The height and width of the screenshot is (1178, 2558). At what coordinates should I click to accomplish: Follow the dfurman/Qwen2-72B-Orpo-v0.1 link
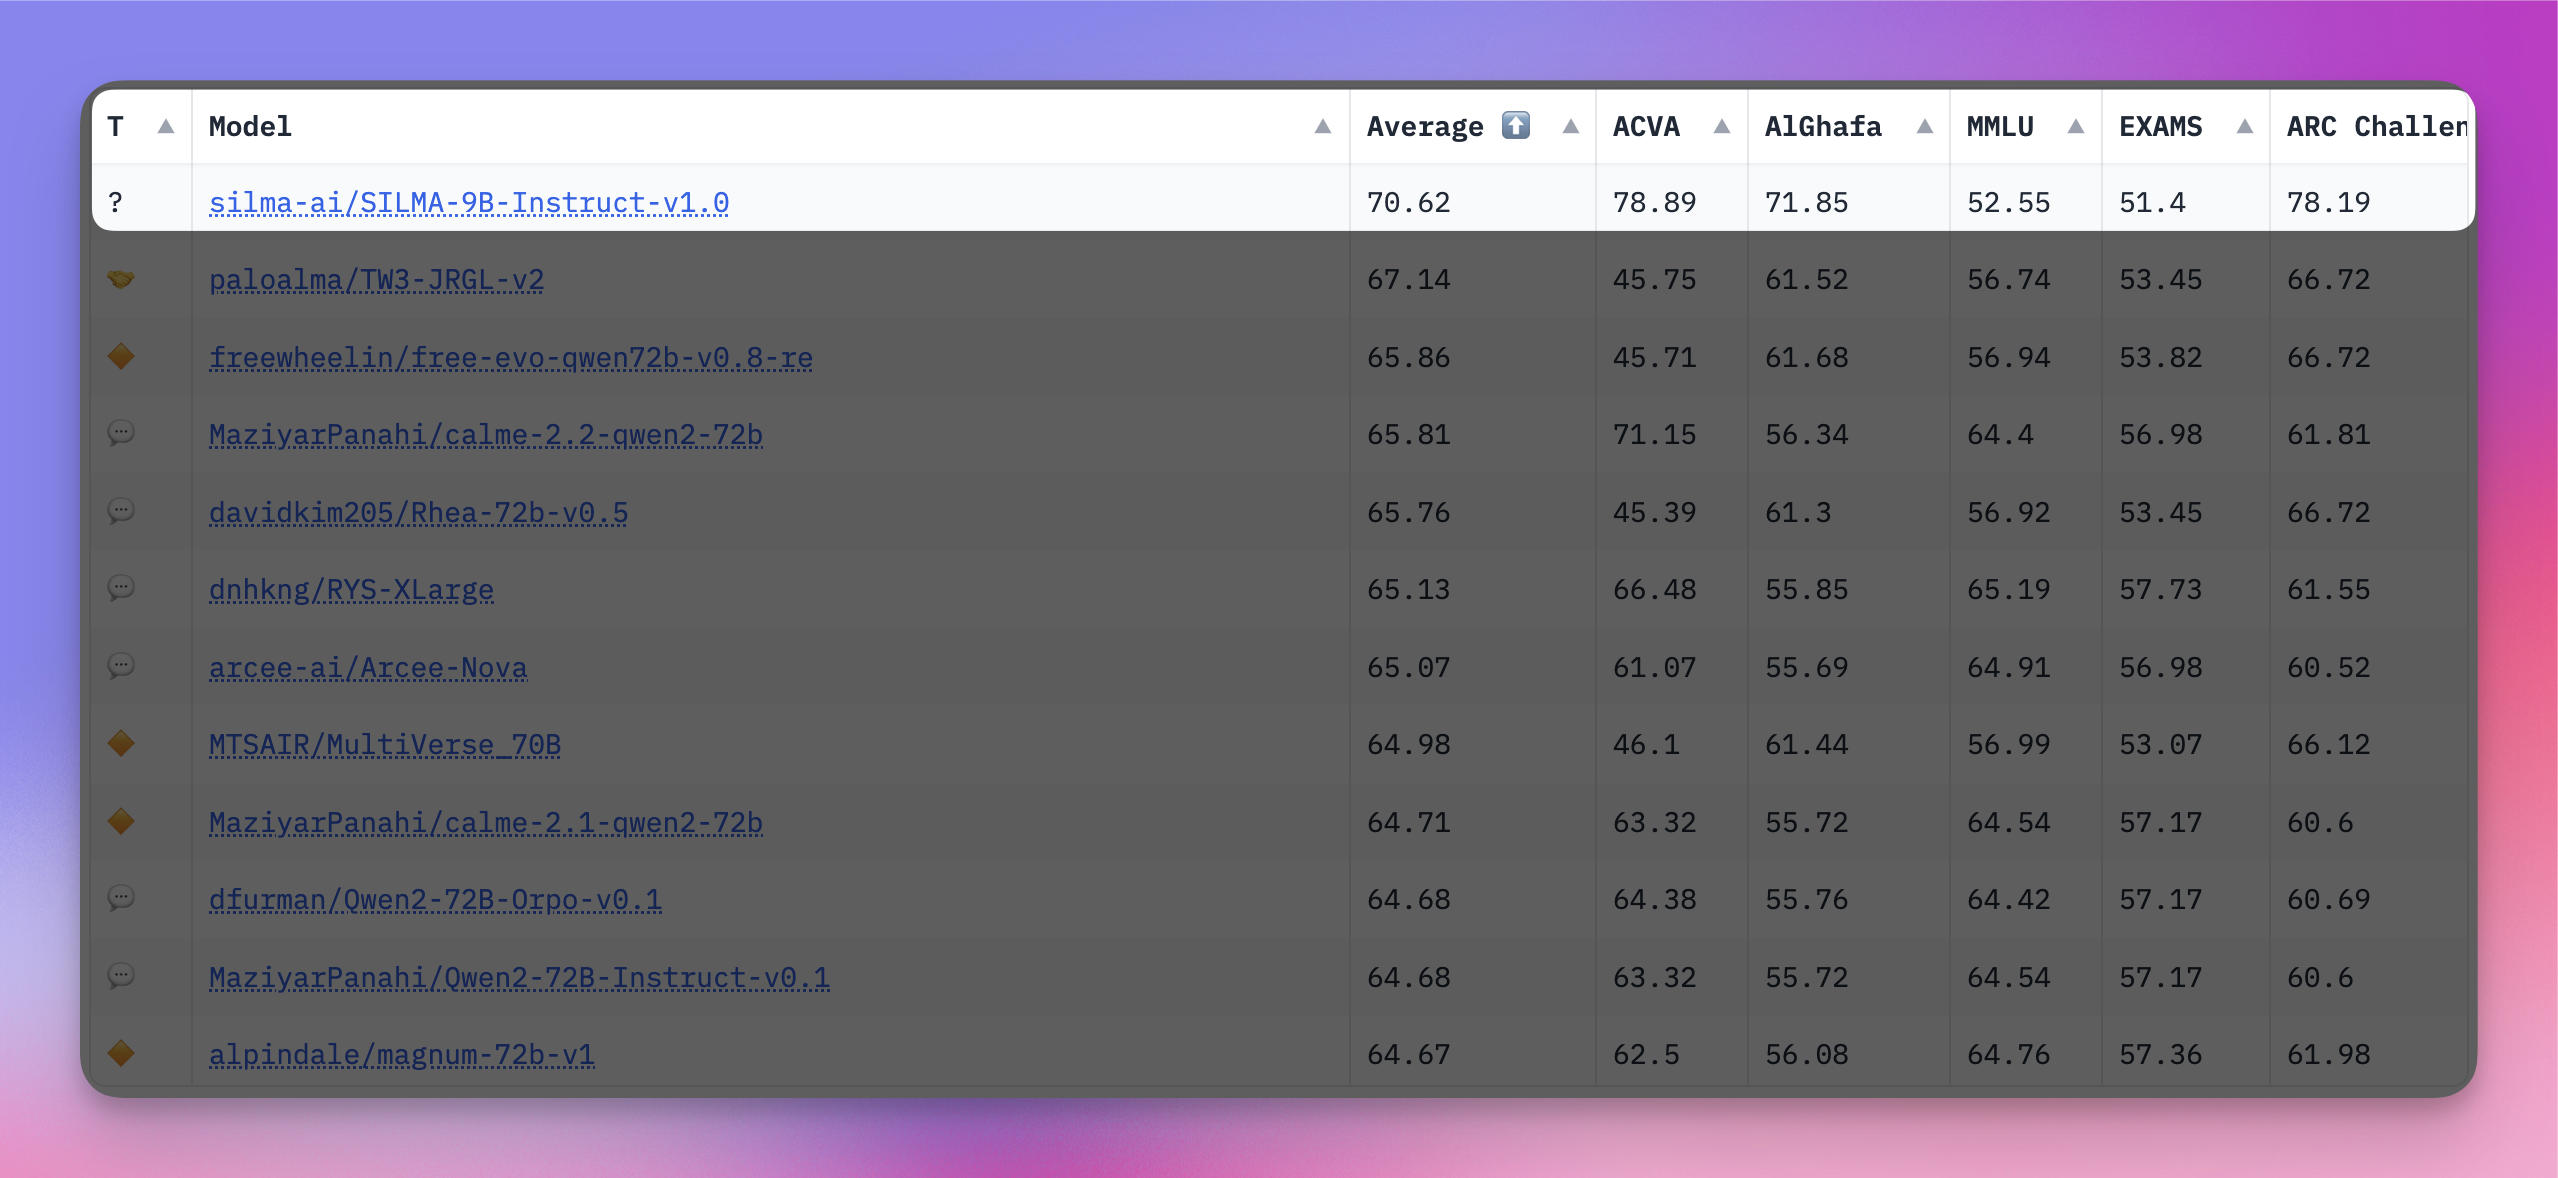click(436, 899)
